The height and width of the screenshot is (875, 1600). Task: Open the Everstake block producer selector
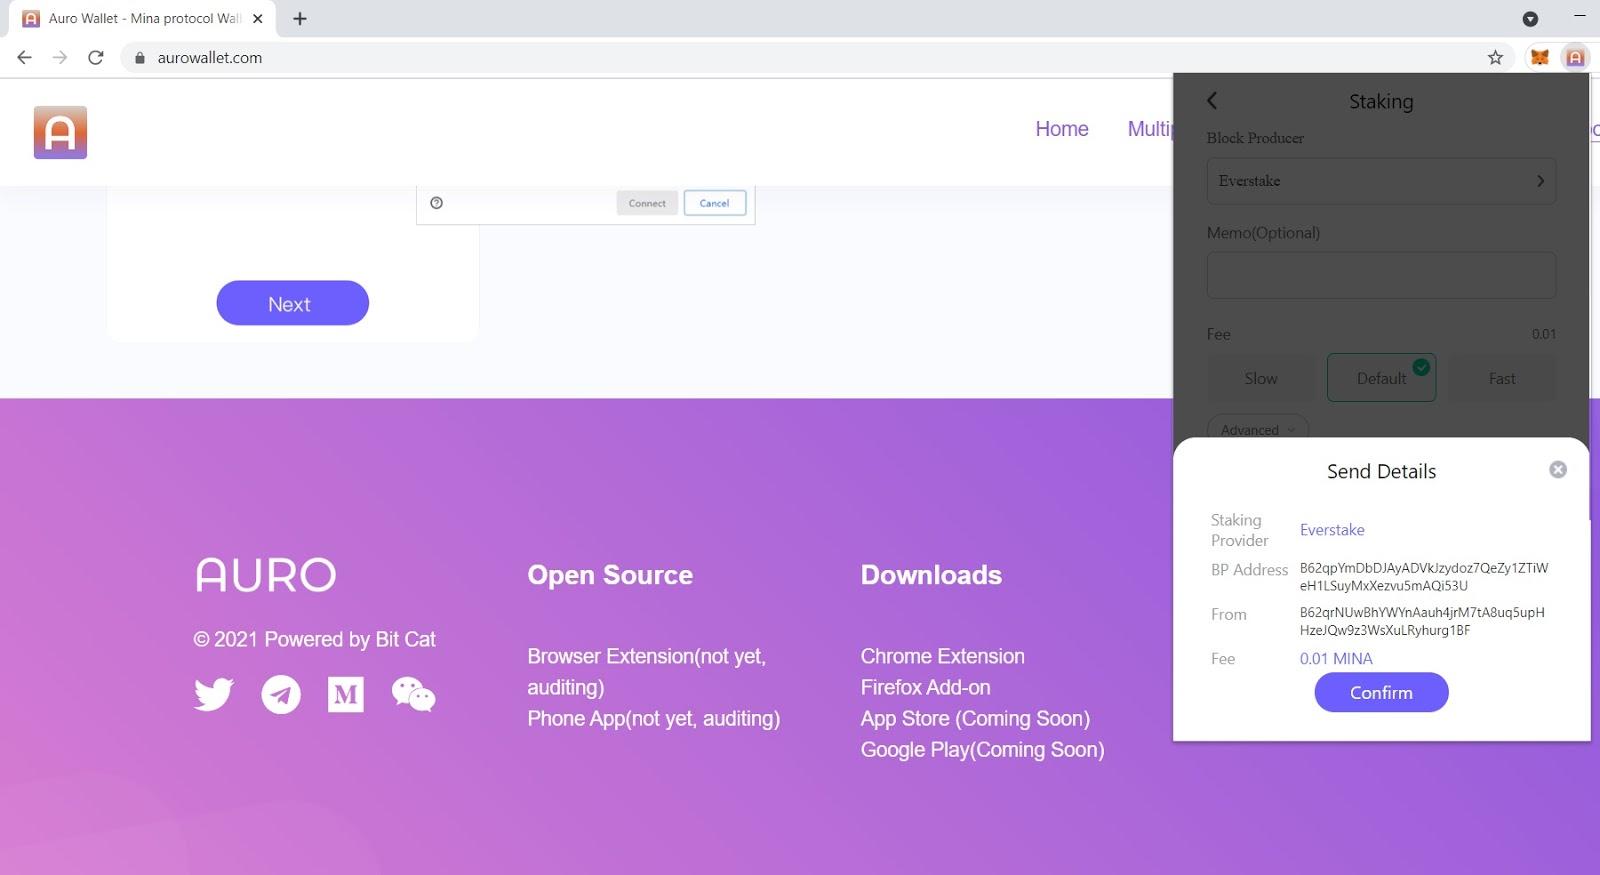tap(1381, 181)
